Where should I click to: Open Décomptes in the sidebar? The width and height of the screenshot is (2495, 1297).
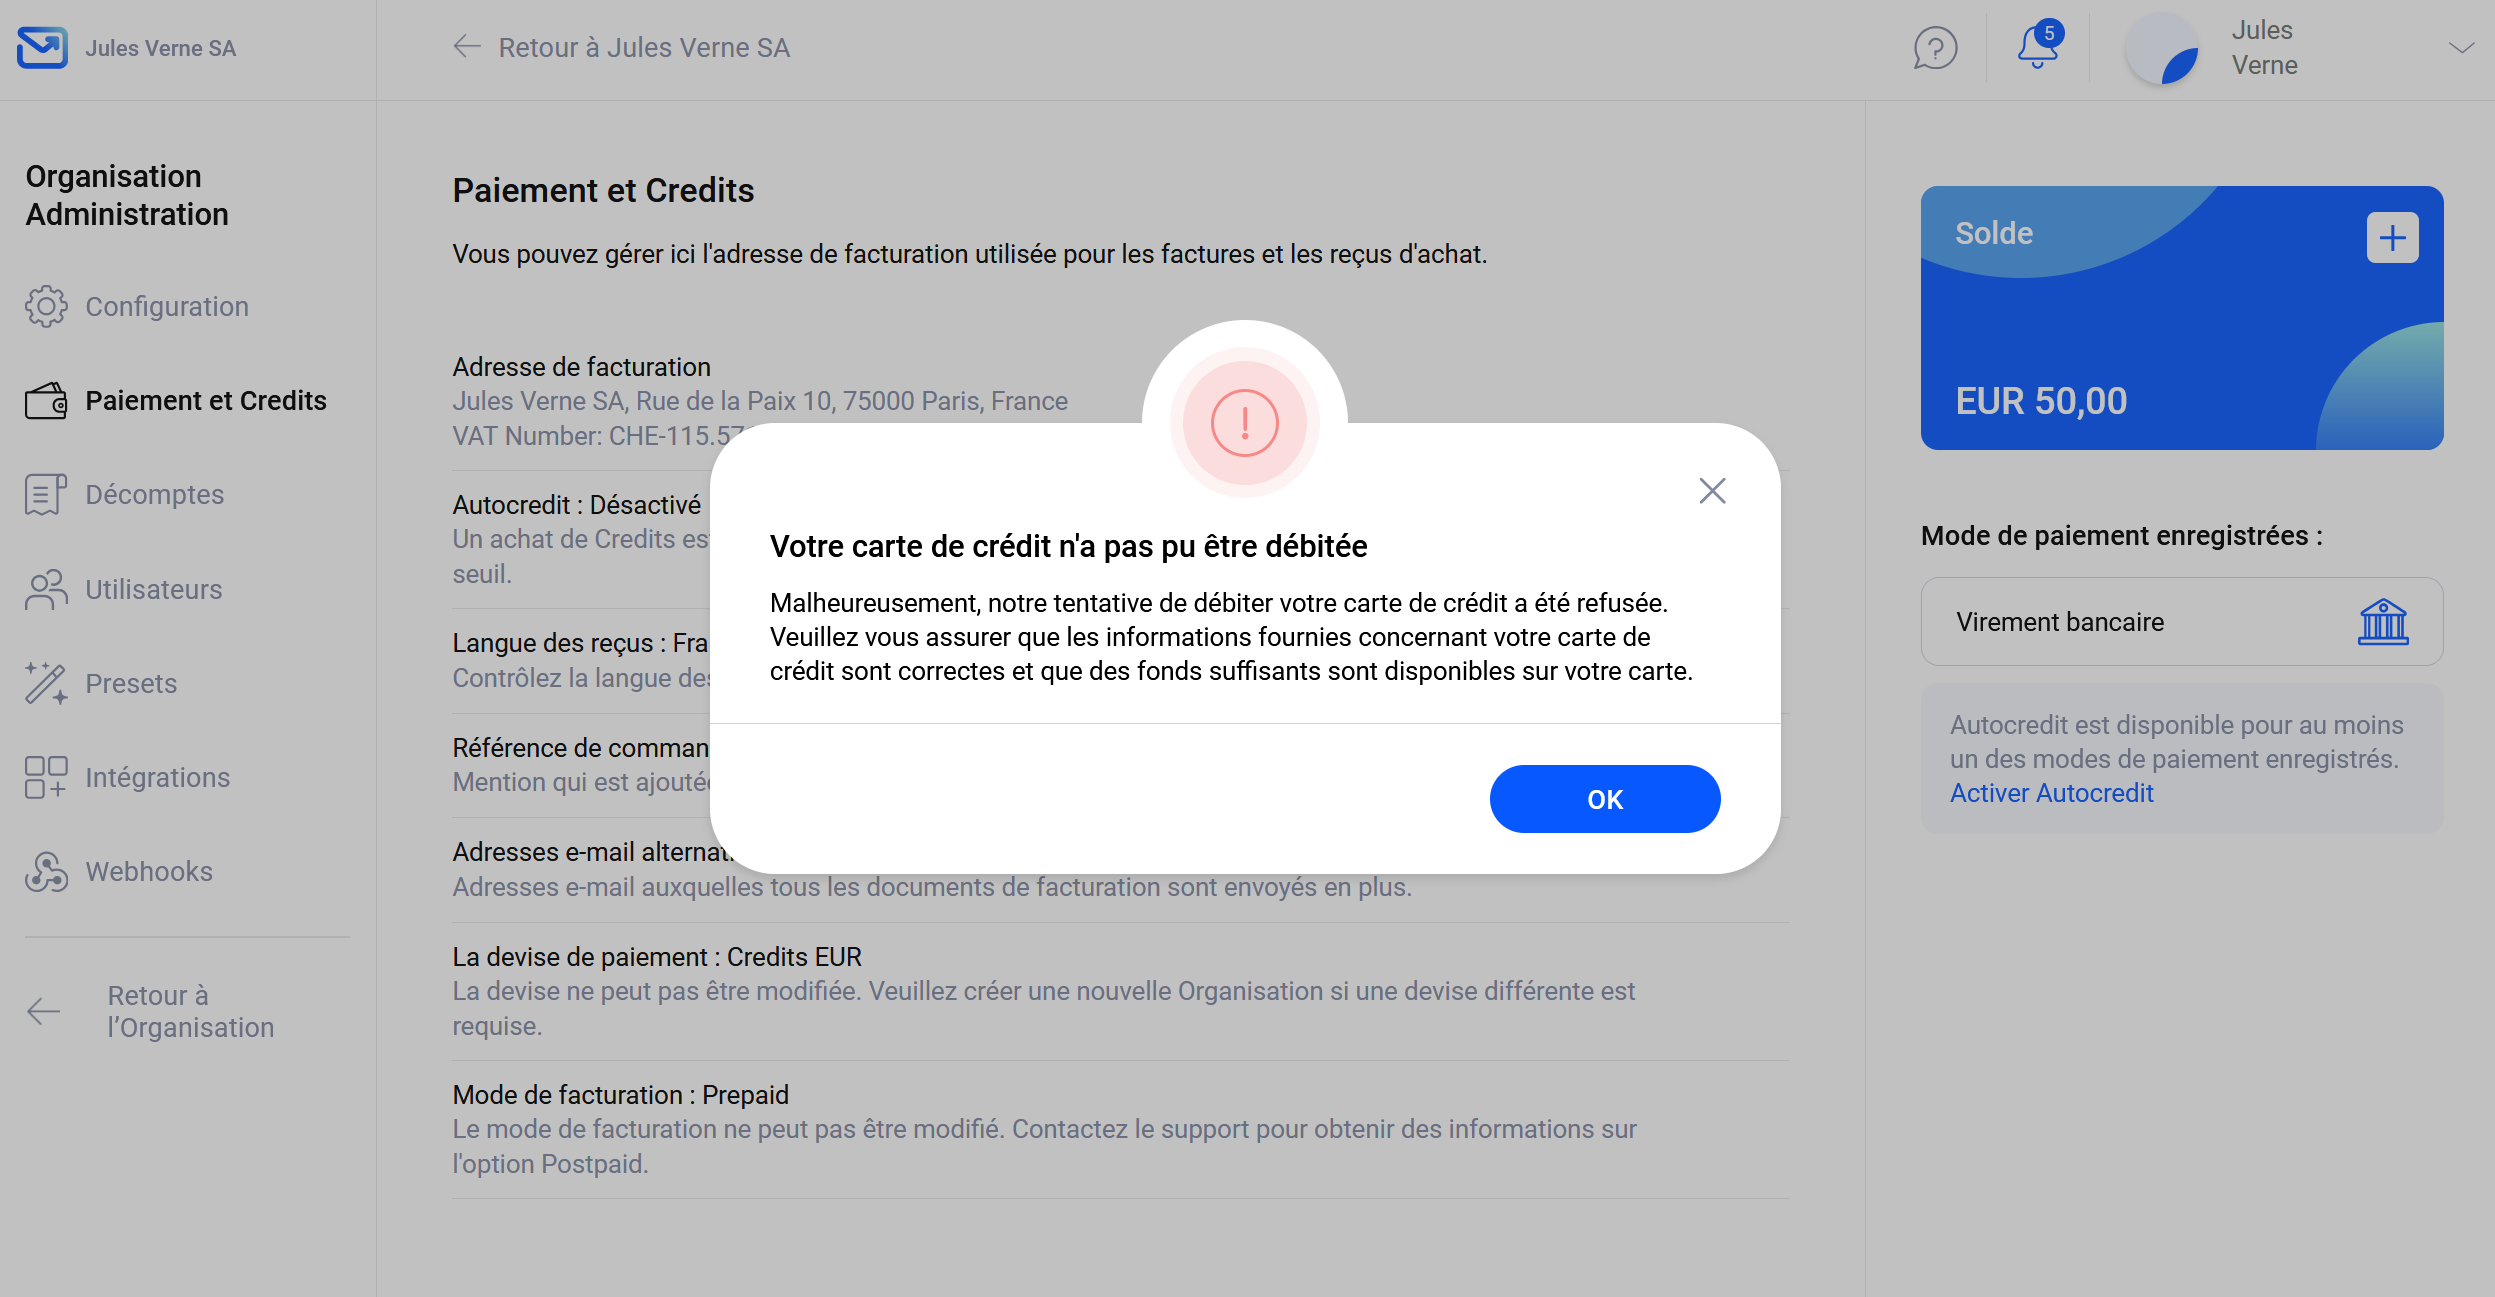pyautogui.click(x=154, y=494)
